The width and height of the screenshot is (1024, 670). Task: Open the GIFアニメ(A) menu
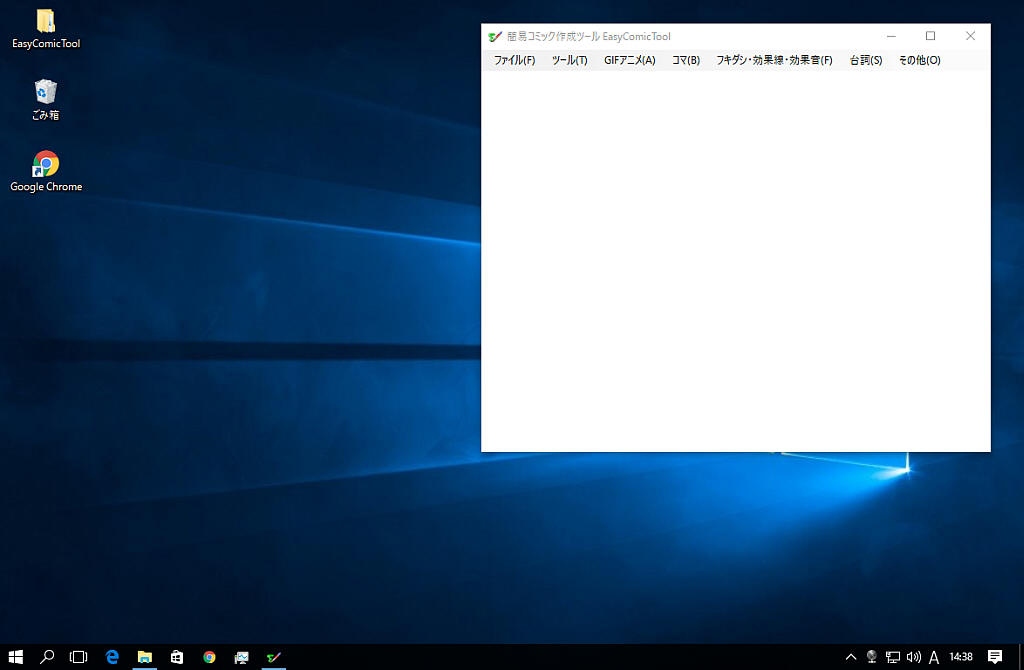click(630, 60)
